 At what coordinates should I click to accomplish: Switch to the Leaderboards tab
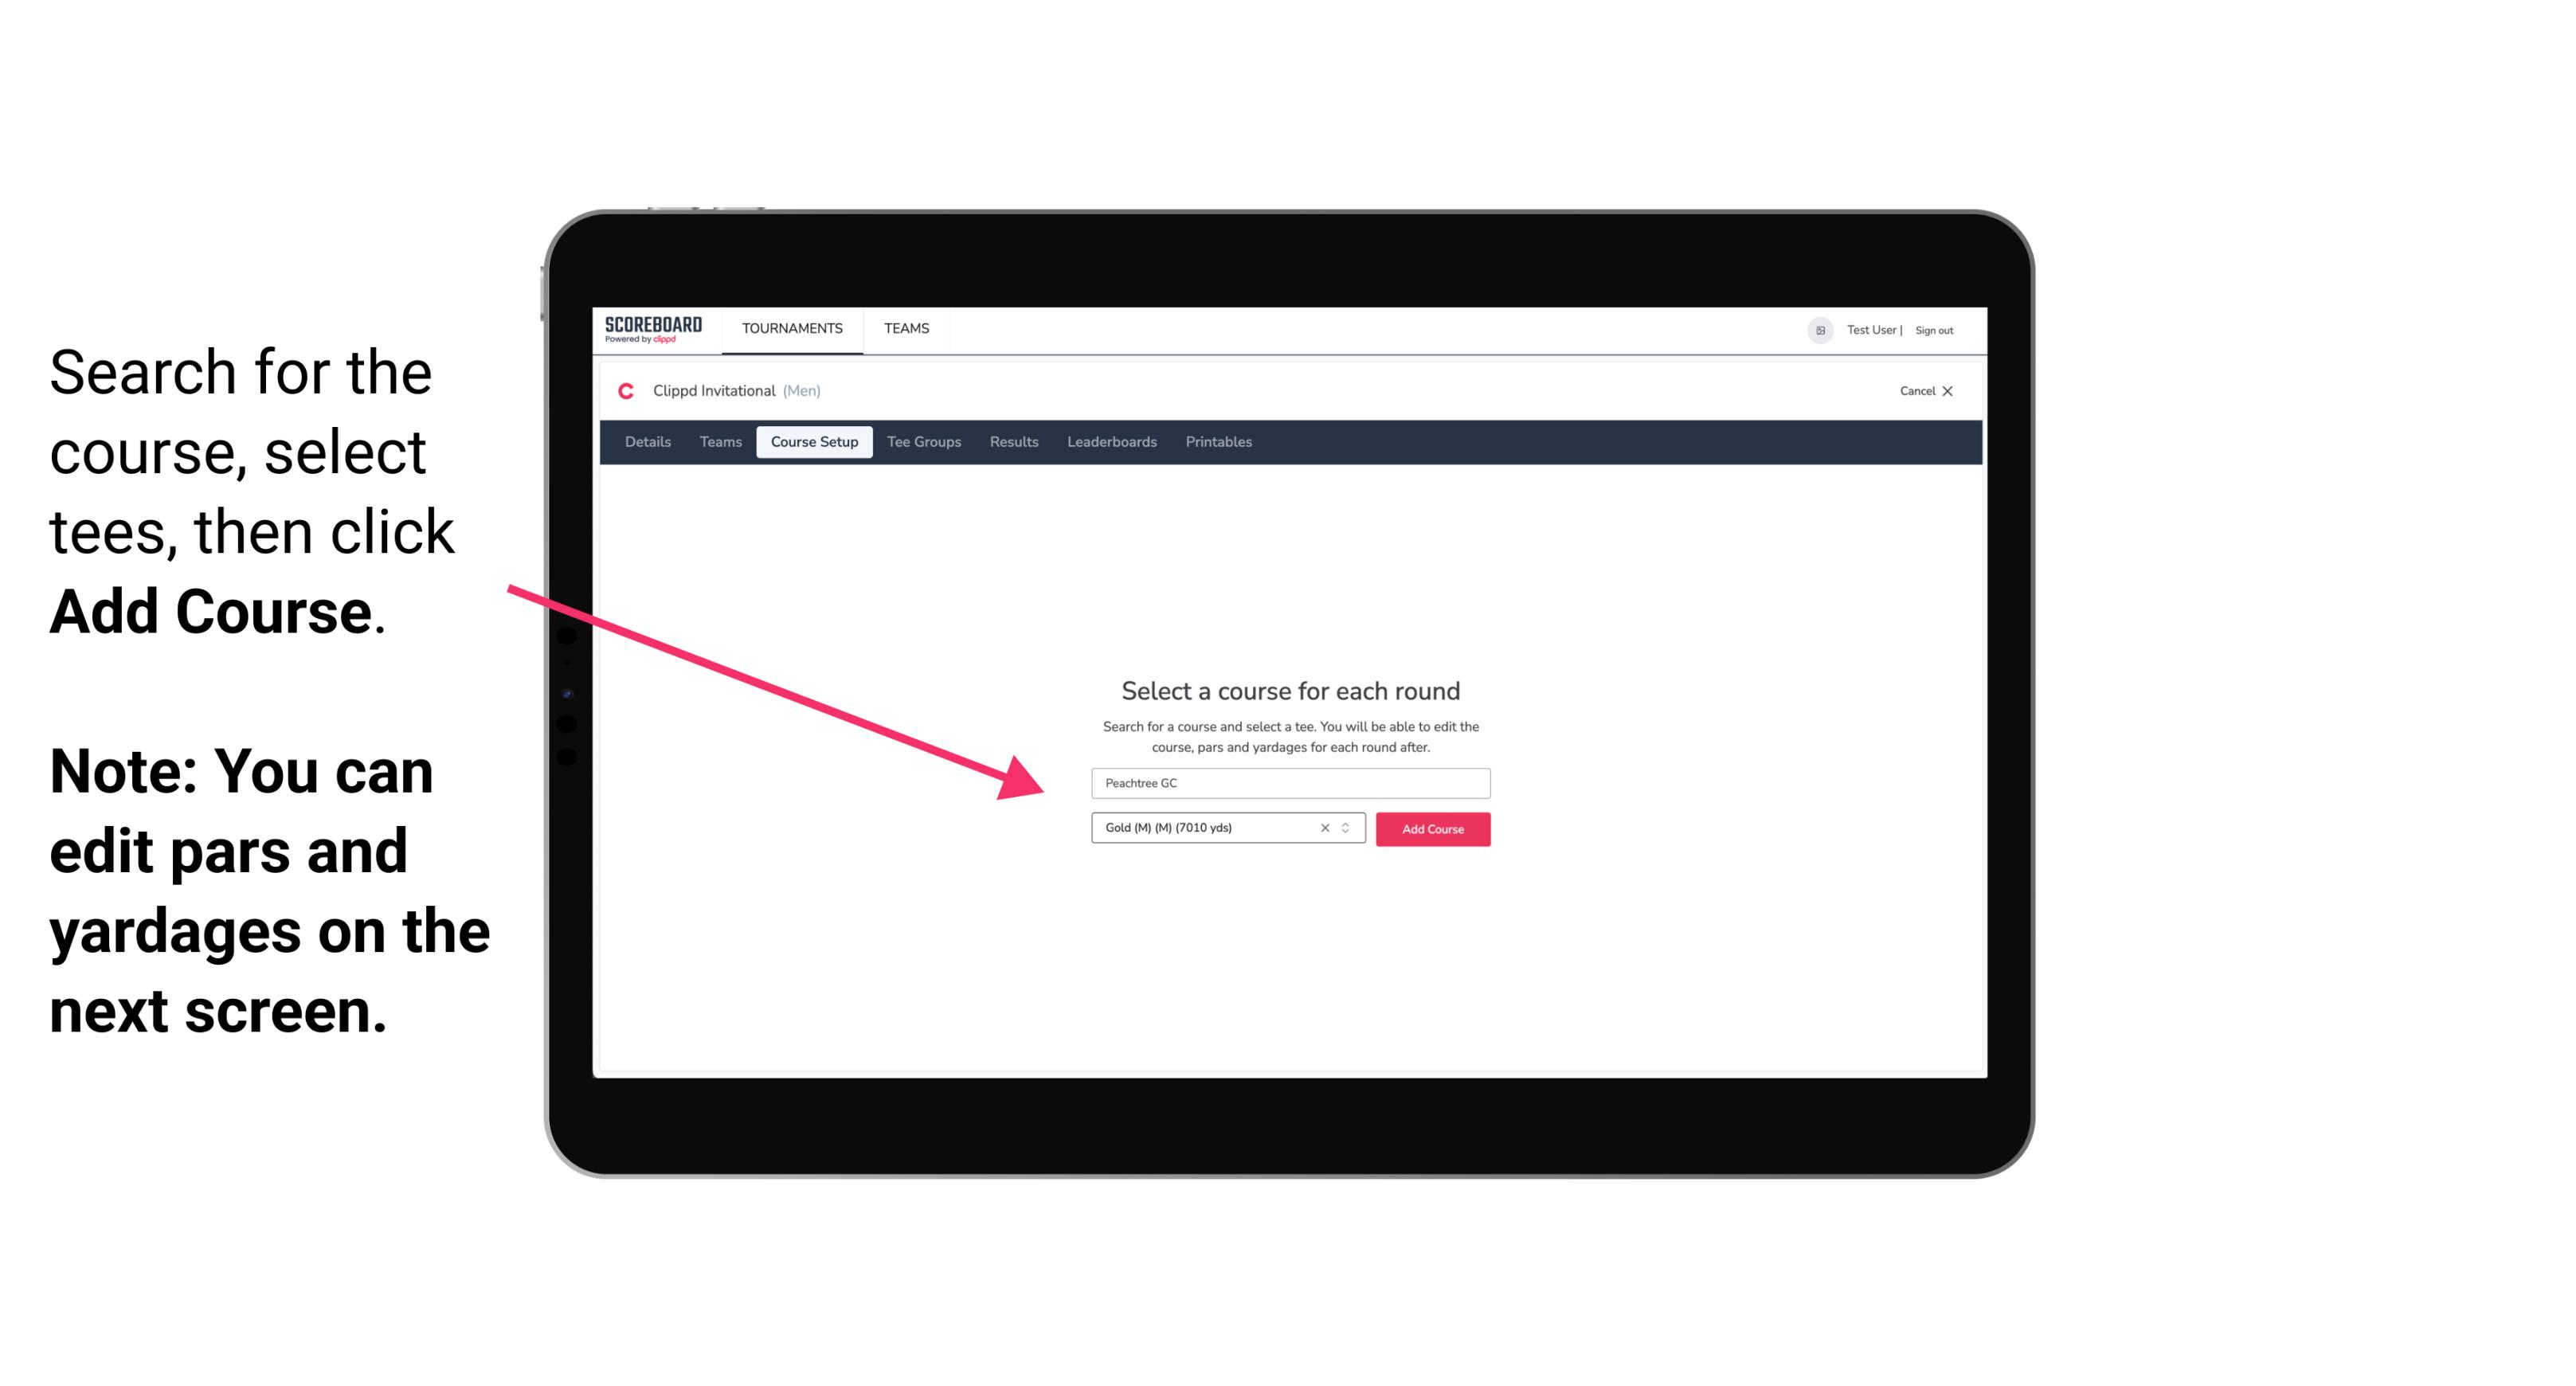(x=1110, y=442)
